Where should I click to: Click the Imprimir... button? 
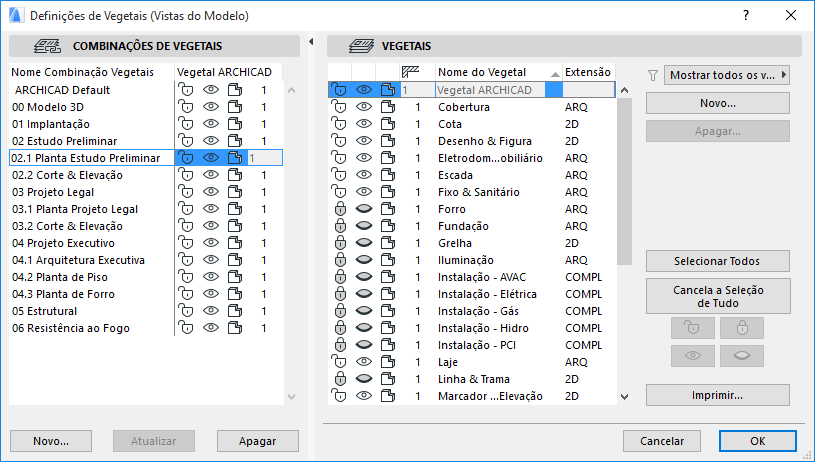718,395
